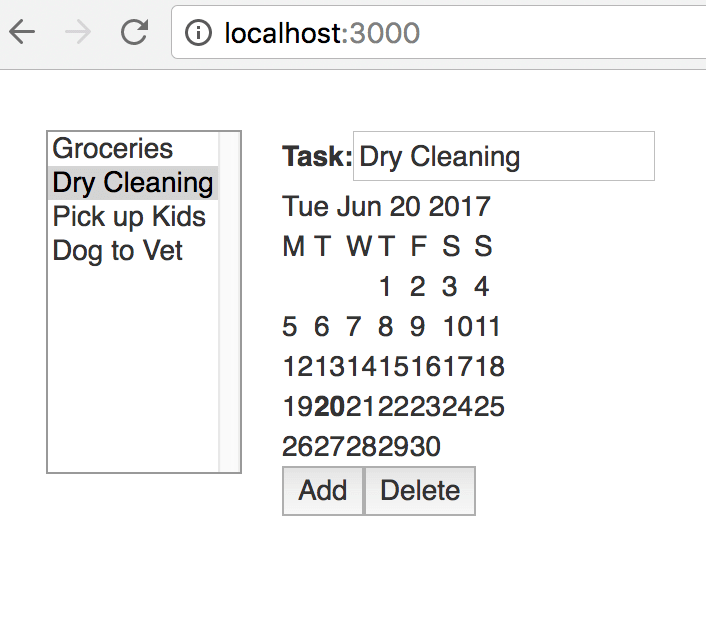Select day 9 on the calendar

[x=417, y=327]
